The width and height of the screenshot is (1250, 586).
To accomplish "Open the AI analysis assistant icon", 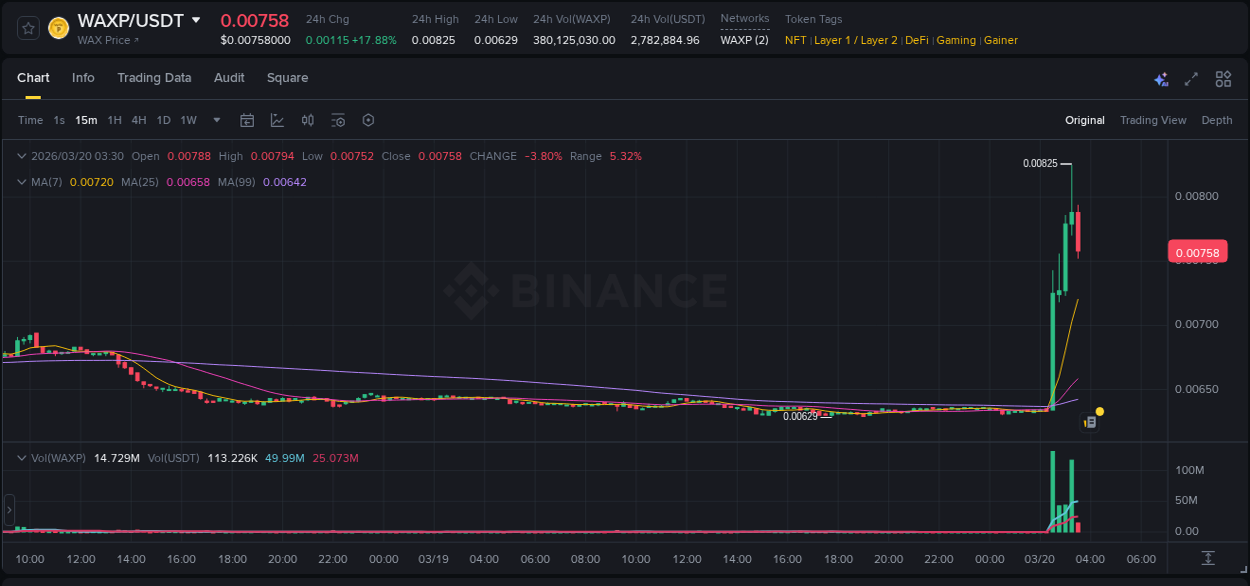I will [x=1161, y=78].
